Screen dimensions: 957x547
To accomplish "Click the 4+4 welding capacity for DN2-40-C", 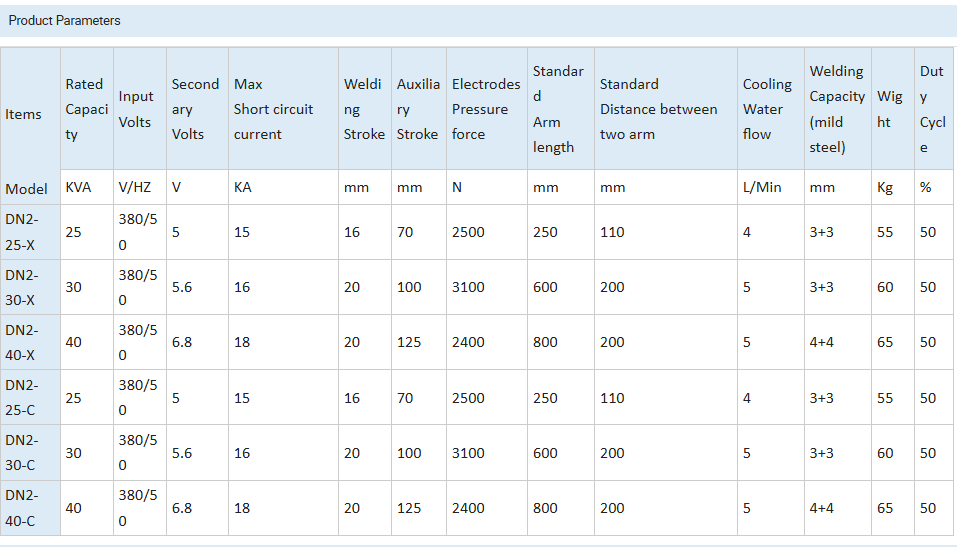I will [x=822, y=508].
